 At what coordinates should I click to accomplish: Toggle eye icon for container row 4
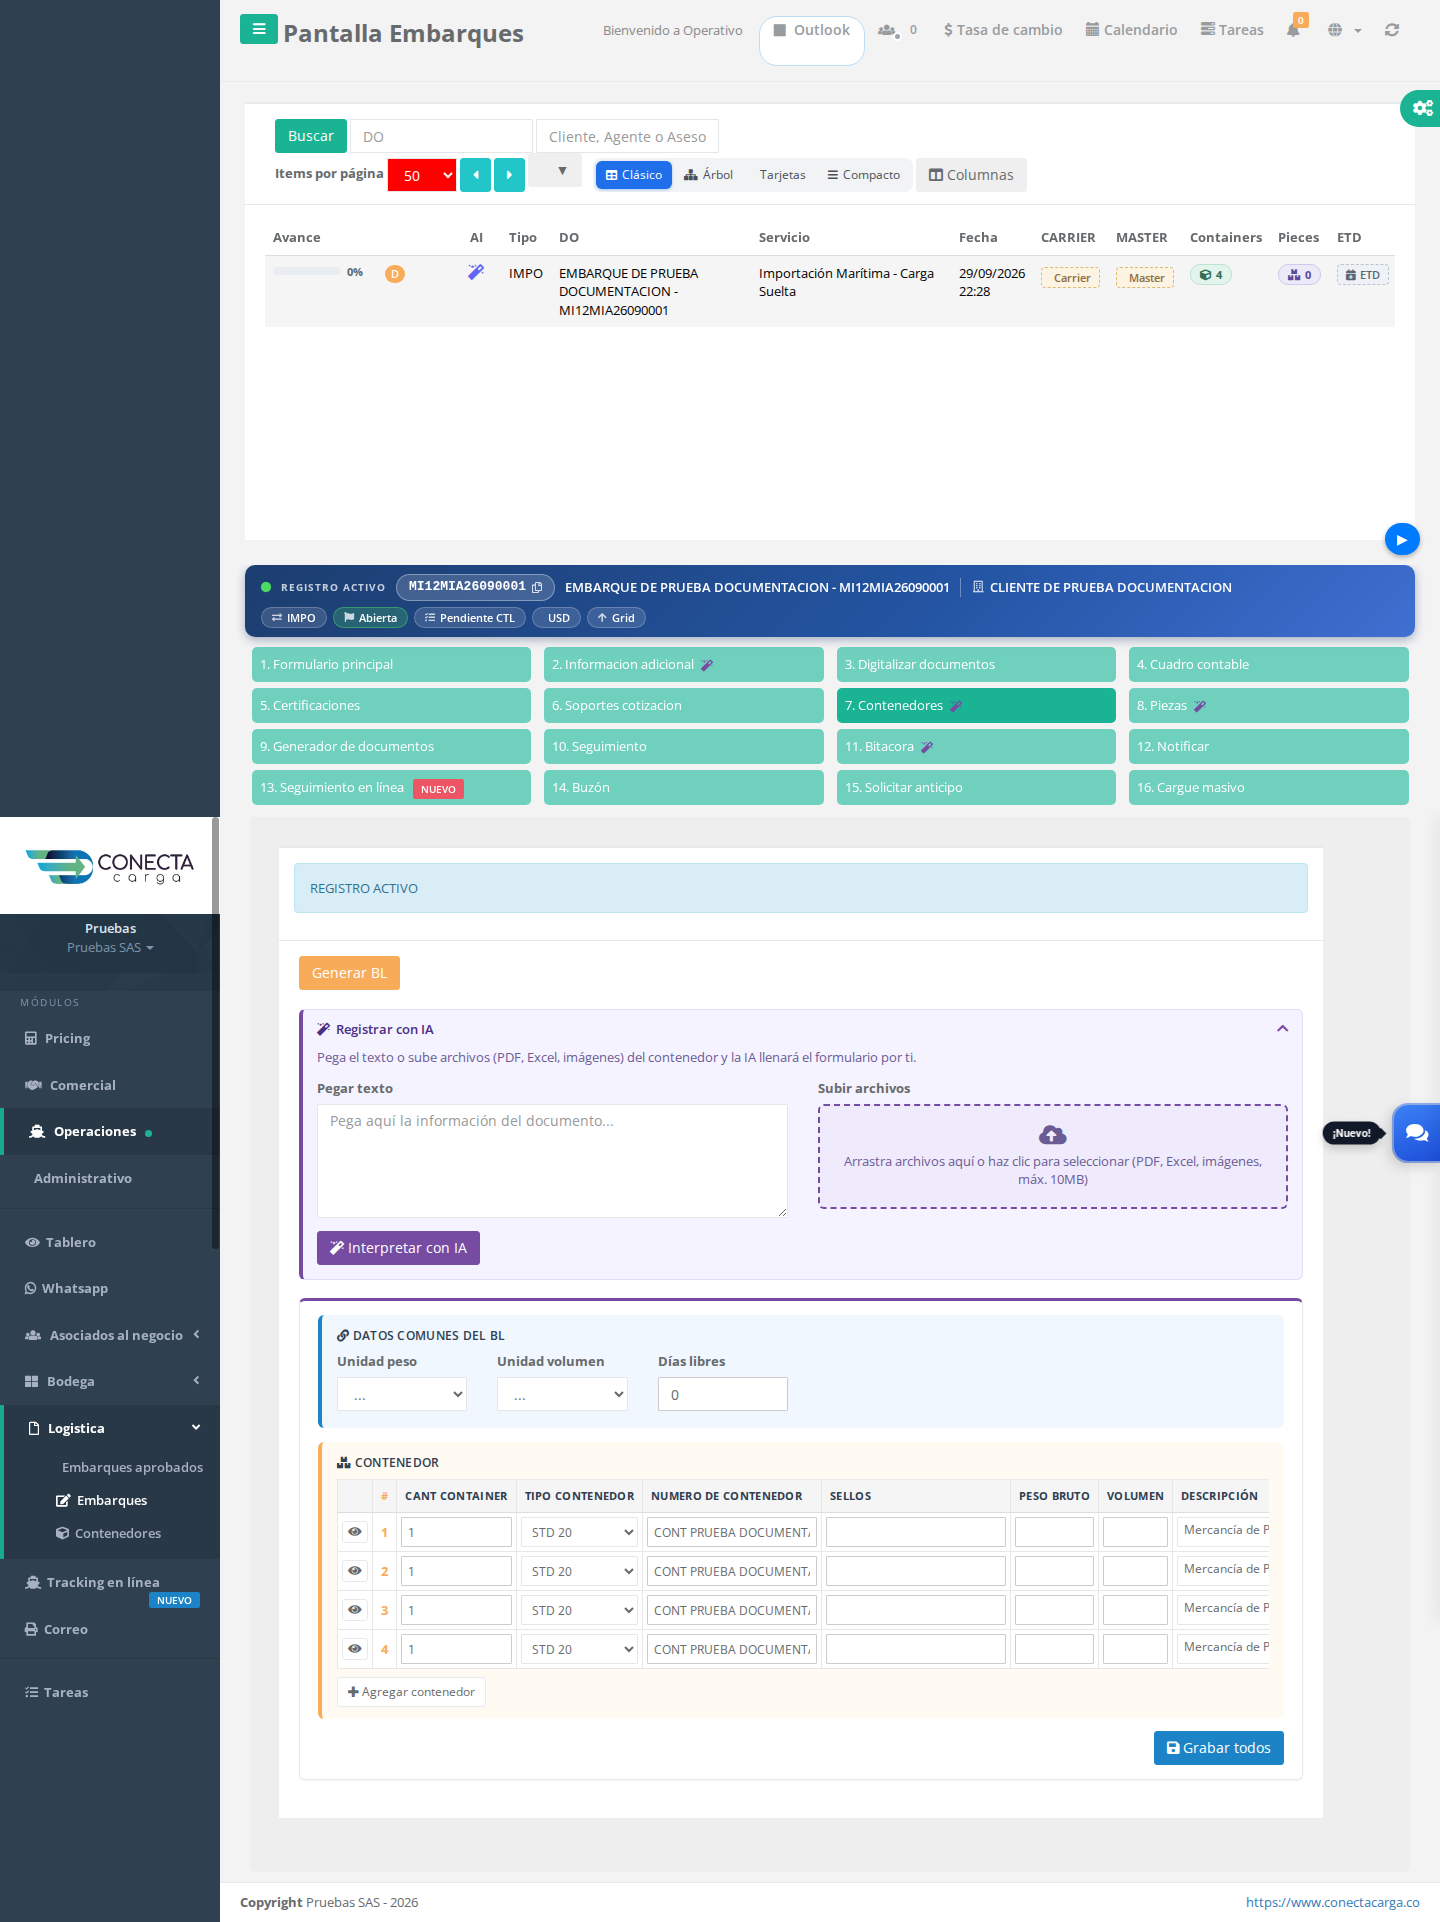(x=354, y=1649)
